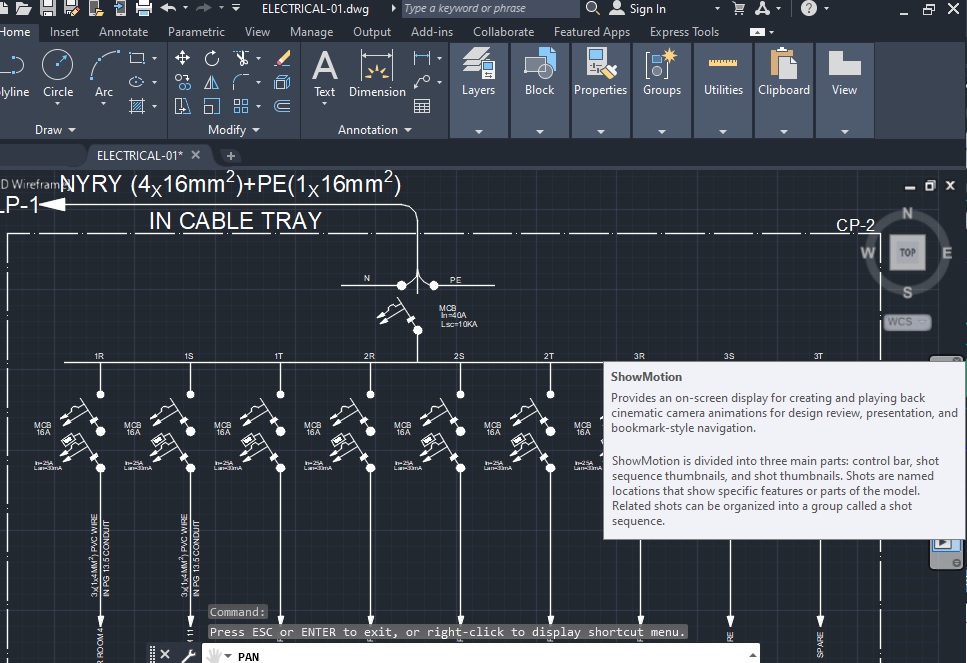Expand the Modify panel

[233, 130]
